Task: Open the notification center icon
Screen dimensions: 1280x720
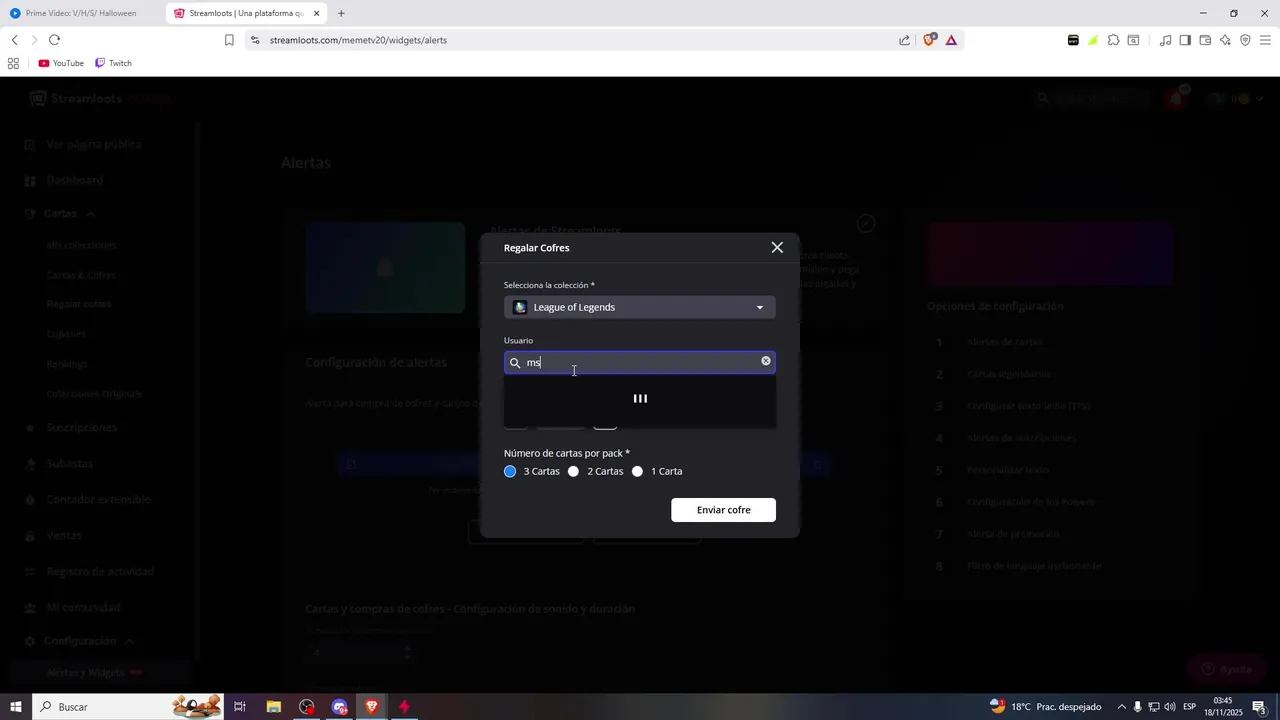Action: tap(1260, 707)
